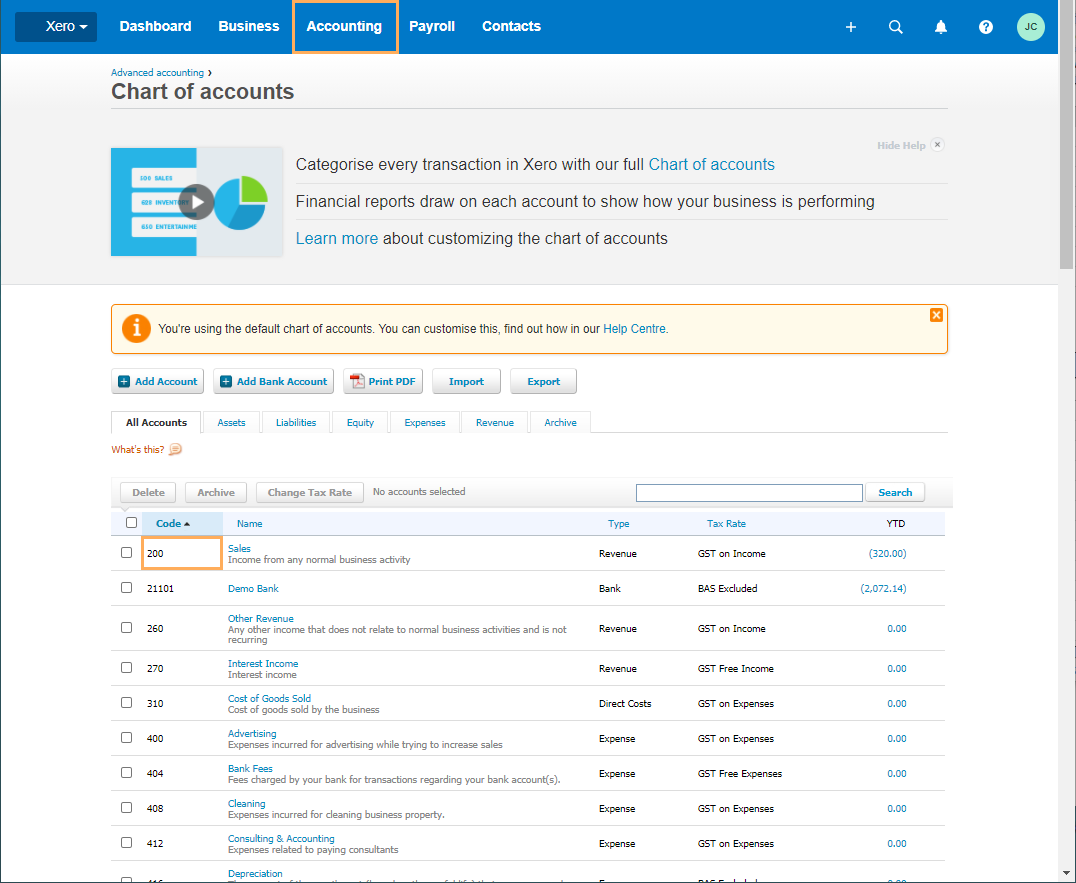1076x883 pixels.
Task: Click the plus quick-add icon
Action: (850, 27)
